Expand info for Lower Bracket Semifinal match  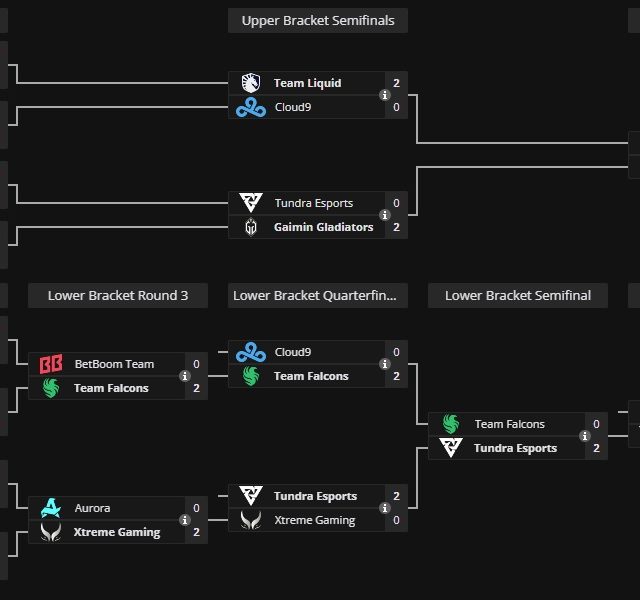[x=585, y=436]
